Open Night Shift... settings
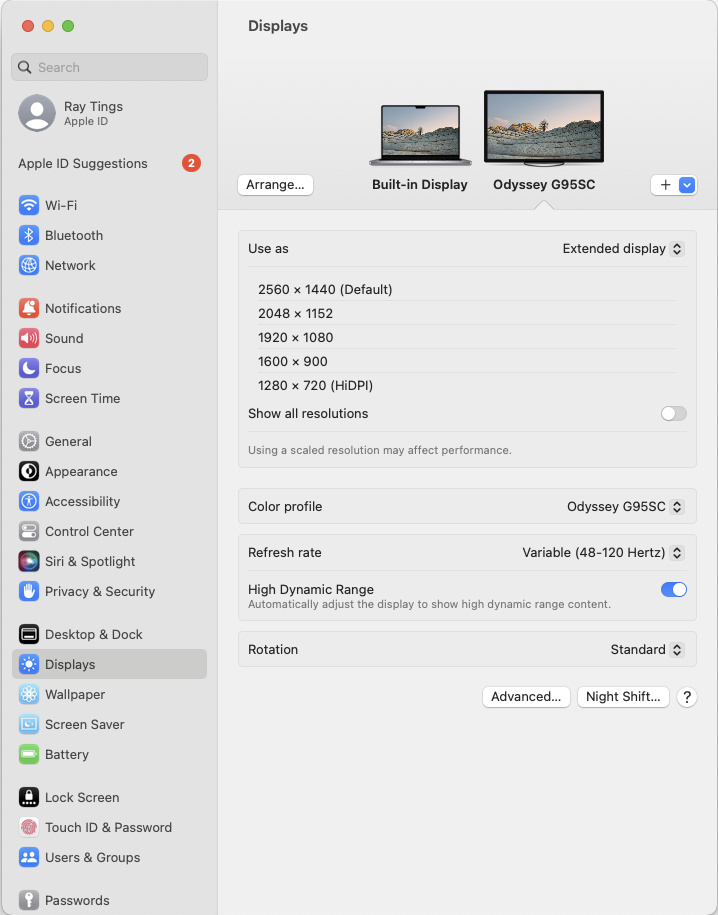Image resolution: width=718 pixels, height=915 pixels. (x=623, y=697)
